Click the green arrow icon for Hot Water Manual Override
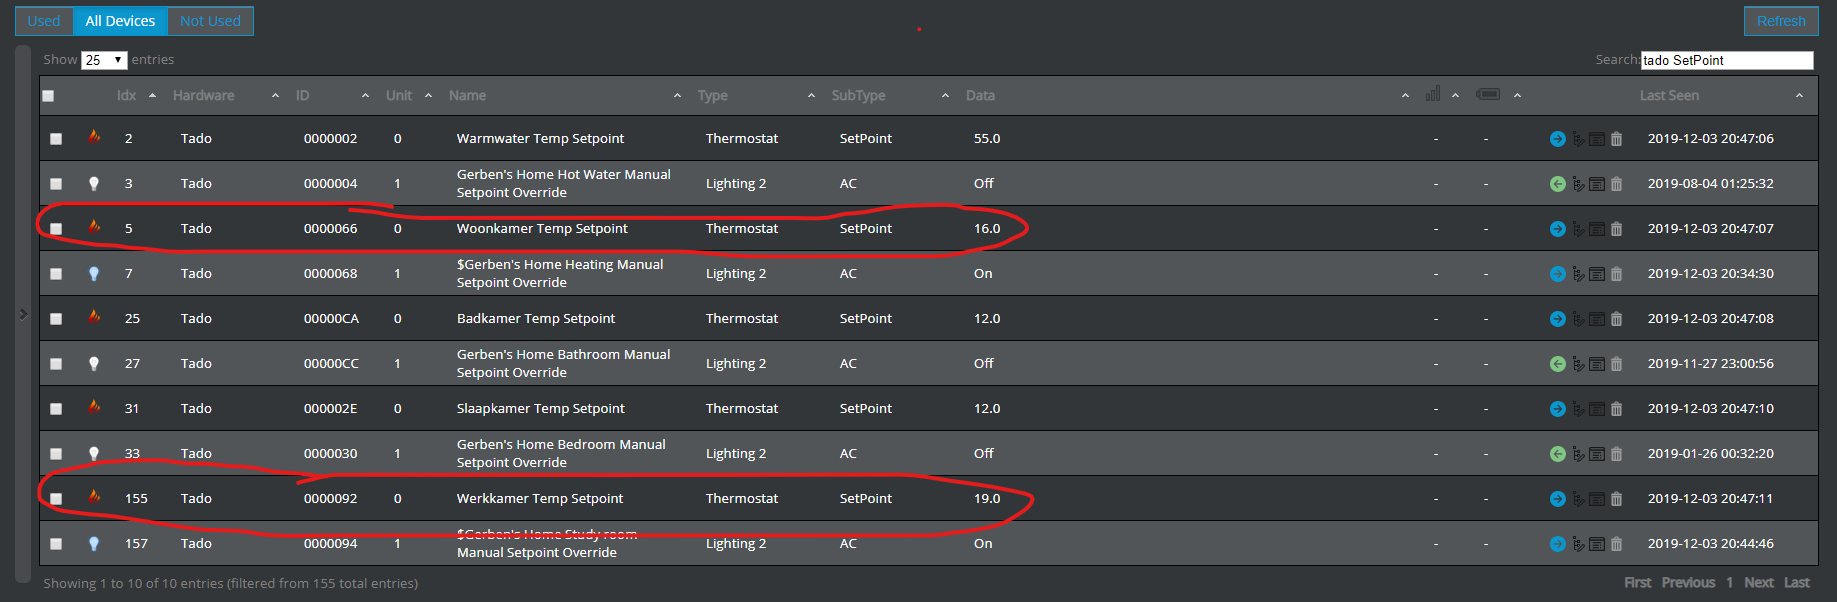Viewport: 1837px width, 602px height. click(1557, 184)
